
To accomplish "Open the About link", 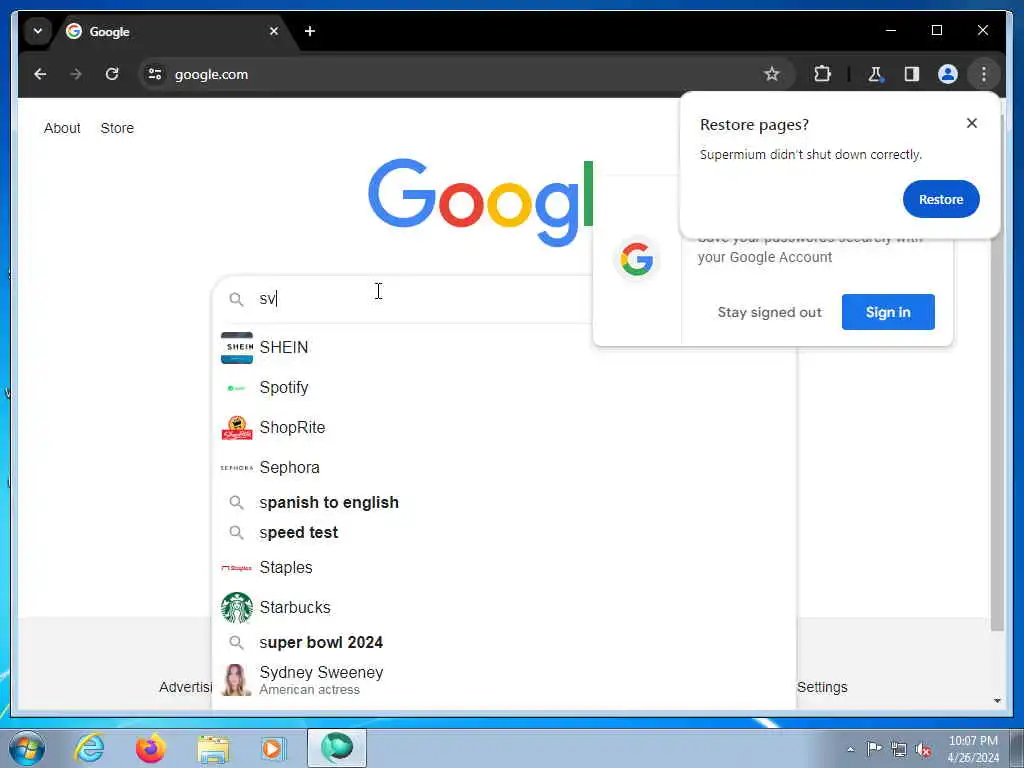I will coord(62,128).
